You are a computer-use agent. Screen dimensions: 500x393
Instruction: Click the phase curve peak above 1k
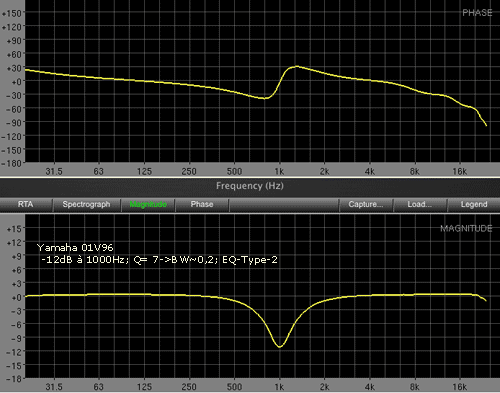tap(296, 67)
